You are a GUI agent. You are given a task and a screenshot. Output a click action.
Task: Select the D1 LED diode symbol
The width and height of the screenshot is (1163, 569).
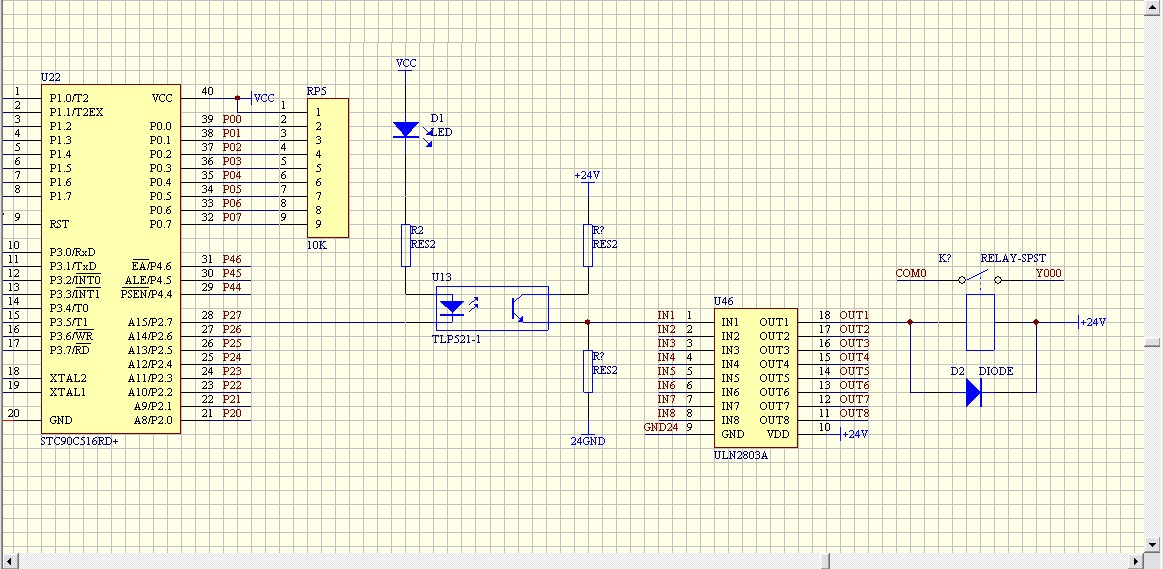click(x=406, y=129)
